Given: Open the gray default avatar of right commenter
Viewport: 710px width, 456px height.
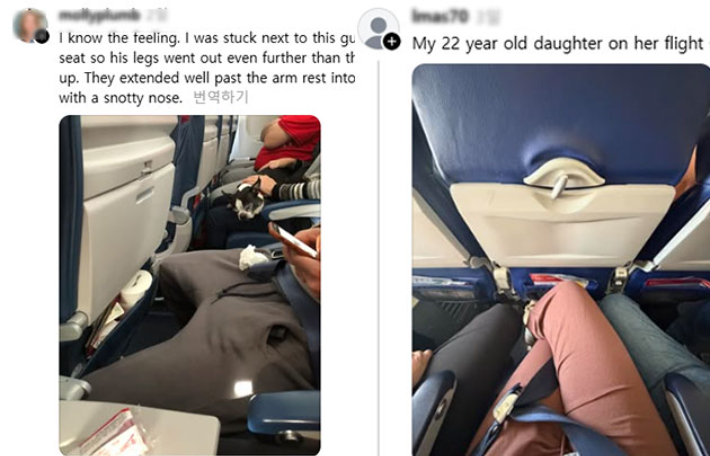Looking at the screenshot, I should point(378,29).
